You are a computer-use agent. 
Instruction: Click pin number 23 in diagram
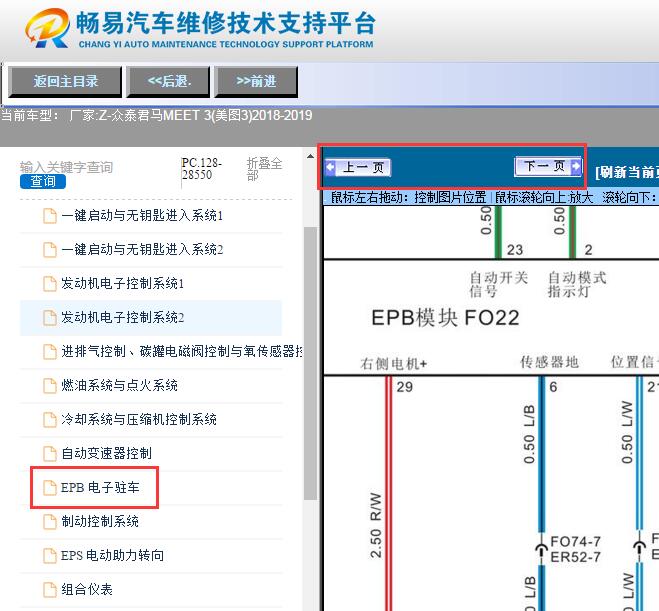(515, 250)
